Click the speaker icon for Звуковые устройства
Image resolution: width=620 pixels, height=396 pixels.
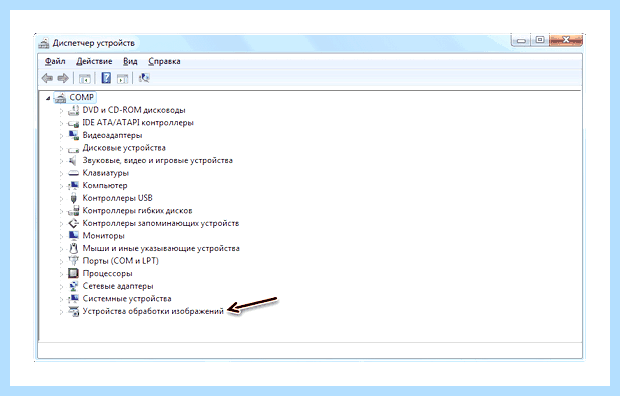coord(73,160)
